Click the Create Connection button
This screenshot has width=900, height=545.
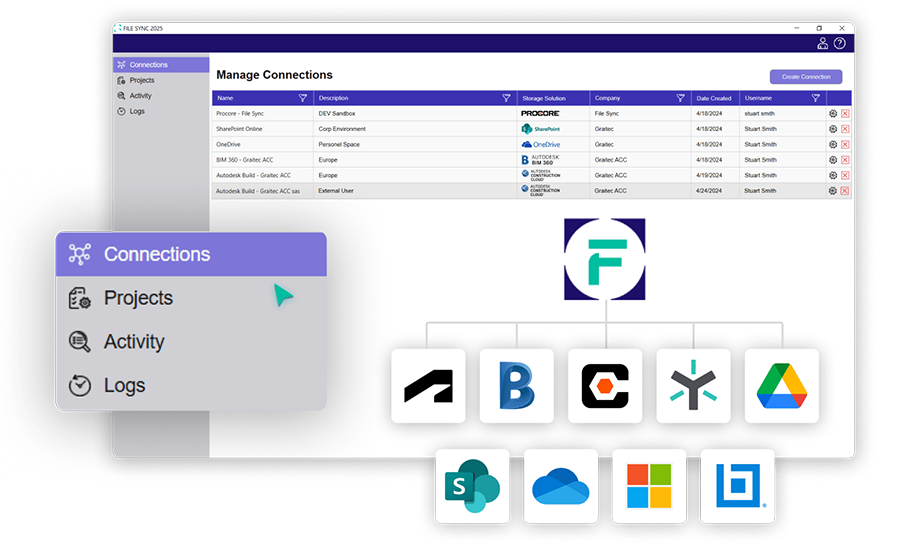806,77
